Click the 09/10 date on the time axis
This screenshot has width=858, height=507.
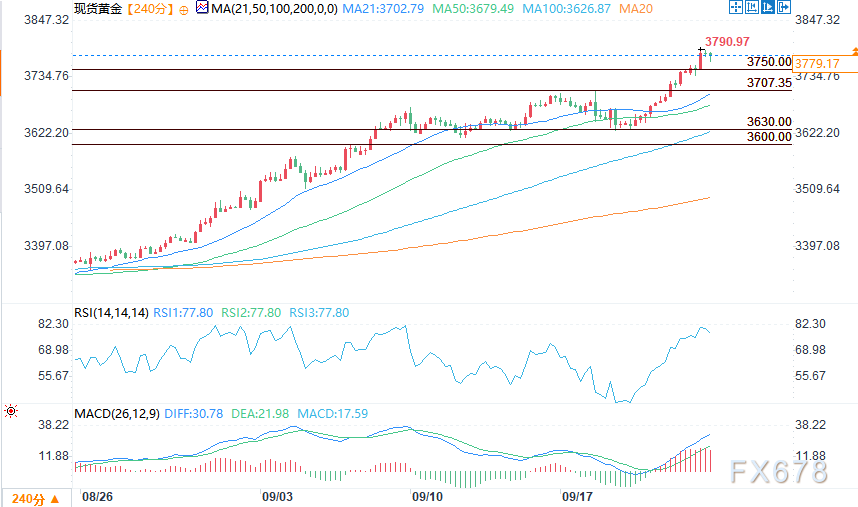tap(427, 495)
